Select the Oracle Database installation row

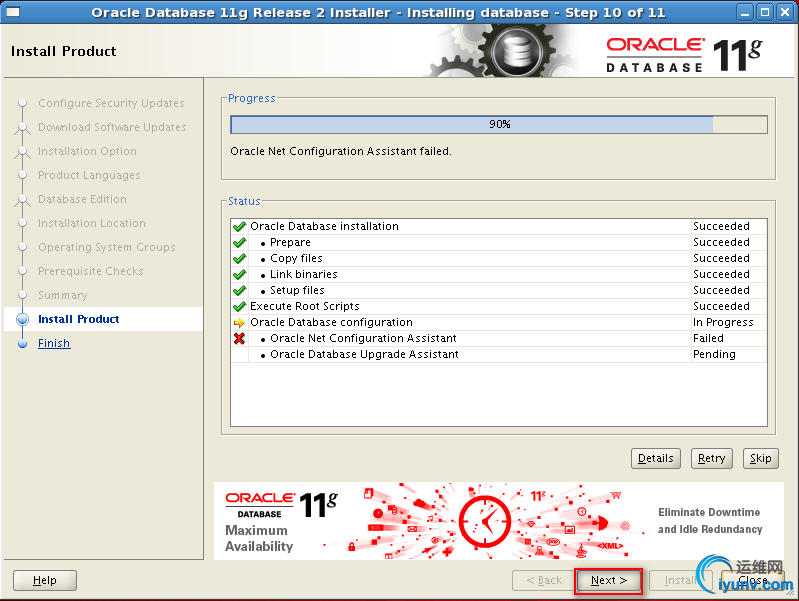499,226
